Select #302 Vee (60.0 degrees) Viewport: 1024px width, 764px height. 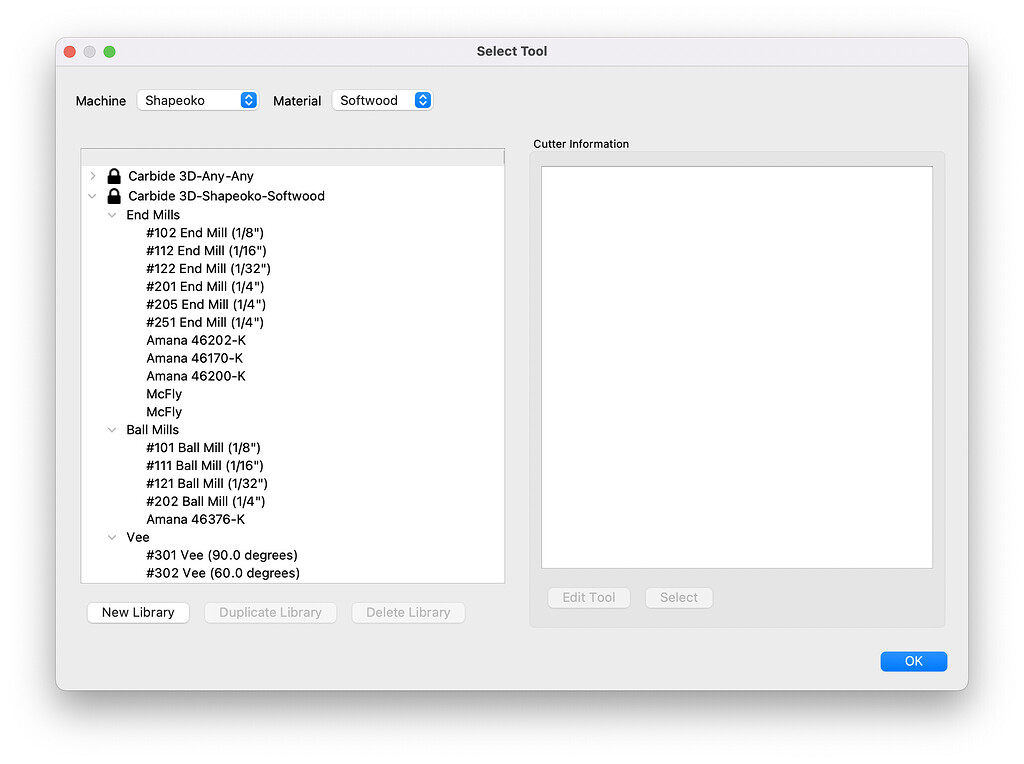pyautogui.click(x=223, y=573)
